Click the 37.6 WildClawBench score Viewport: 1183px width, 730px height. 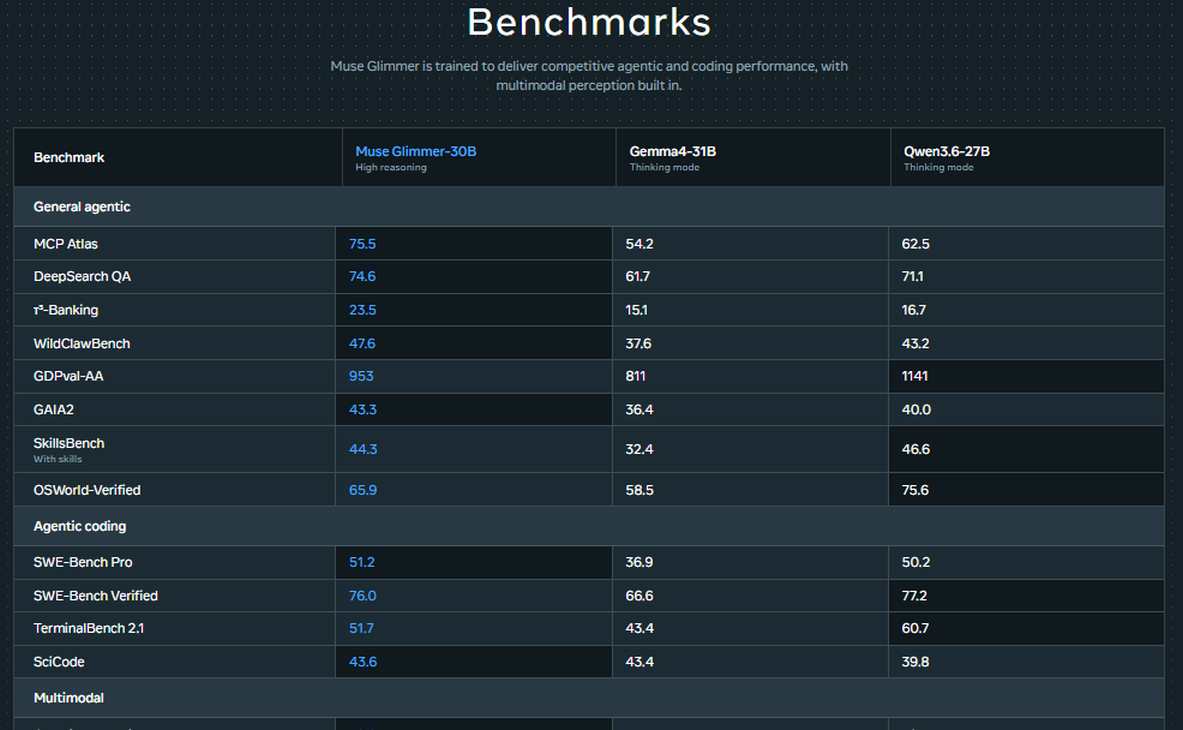click(x=638, y=343)
